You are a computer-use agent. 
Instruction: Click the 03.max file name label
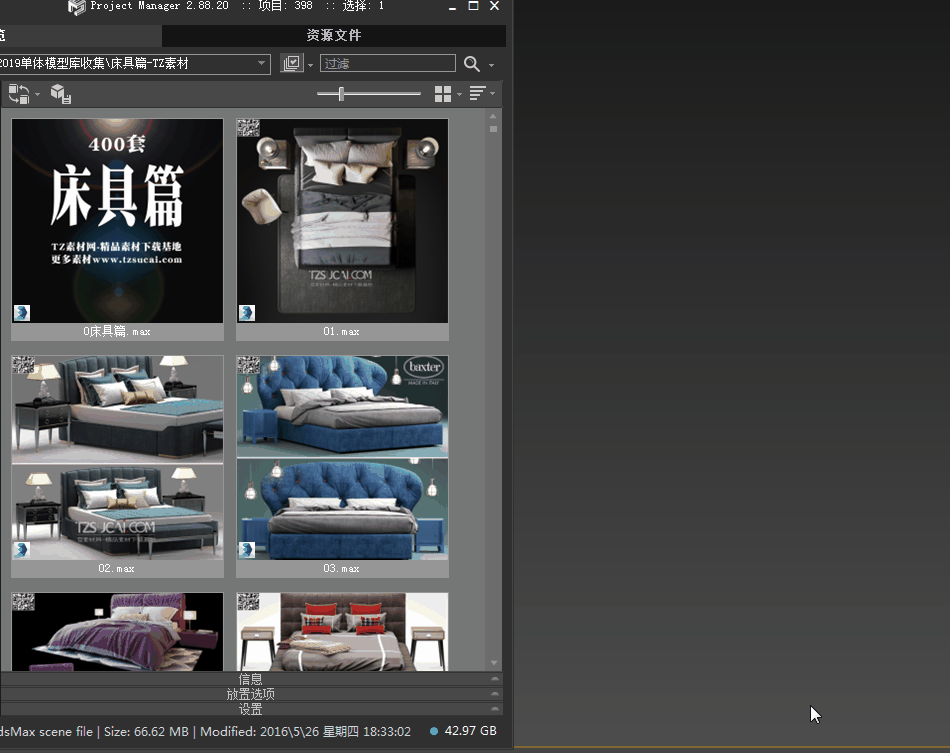pyautogui.click(x=341, y=568)
